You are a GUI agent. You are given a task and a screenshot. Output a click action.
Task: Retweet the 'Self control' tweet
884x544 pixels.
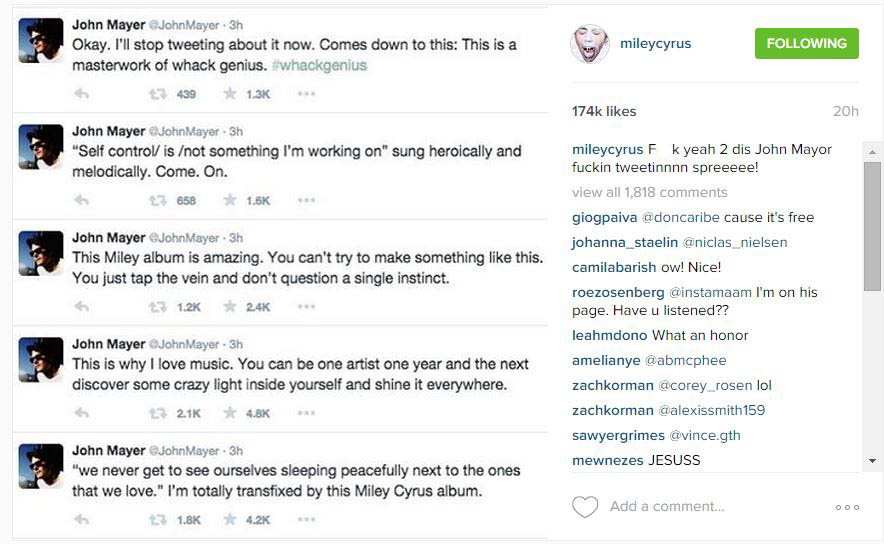pos(158,200)
